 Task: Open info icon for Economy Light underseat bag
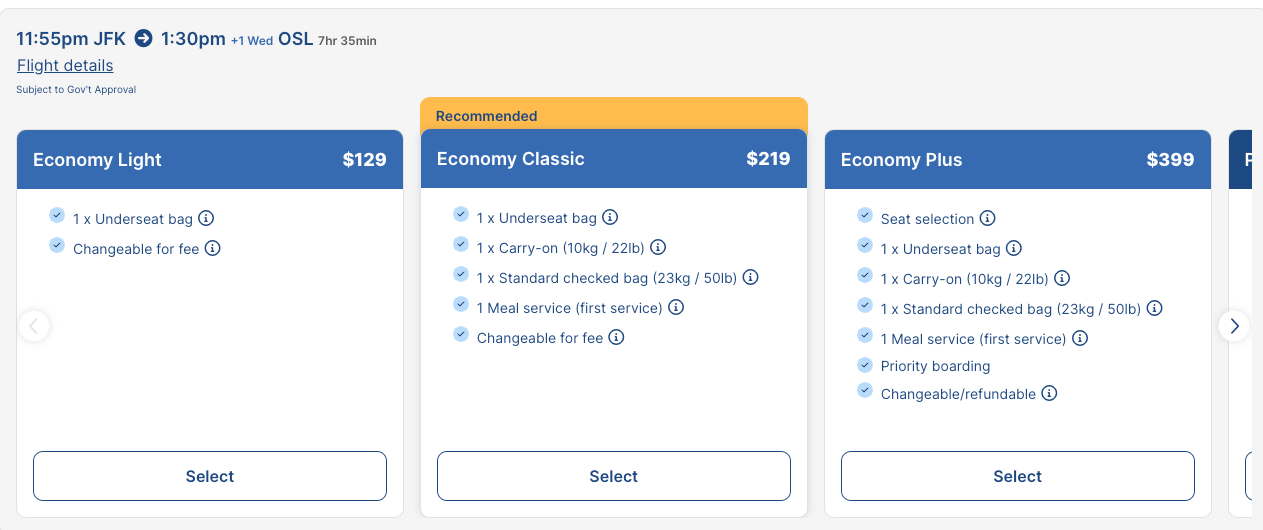(x=206, y=218)
